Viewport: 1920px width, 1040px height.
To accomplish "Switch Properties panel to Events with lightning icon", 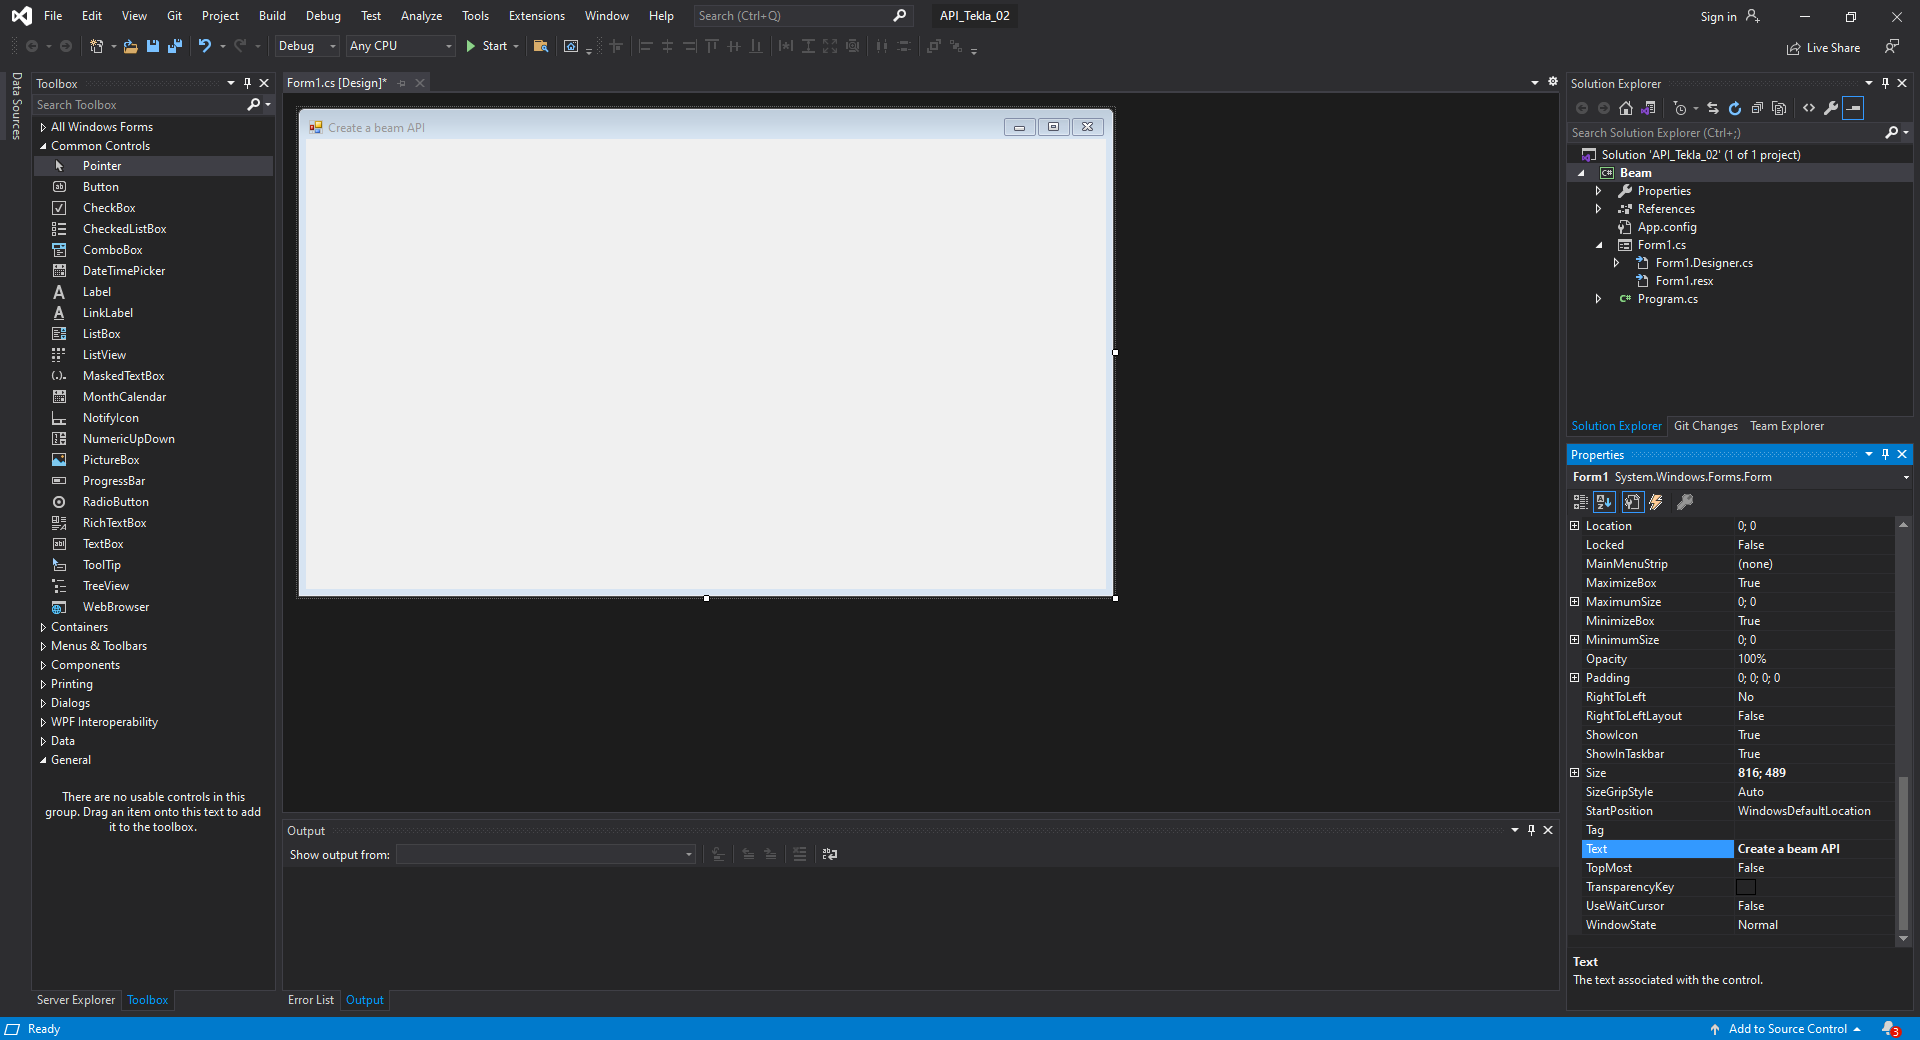I will (x=1656, y=502).
